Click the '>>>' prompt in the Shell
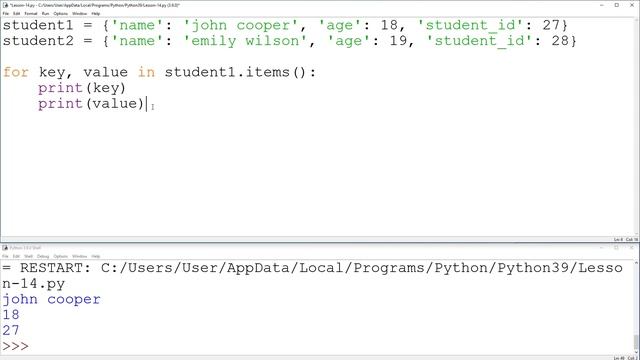 coord(16,346)
